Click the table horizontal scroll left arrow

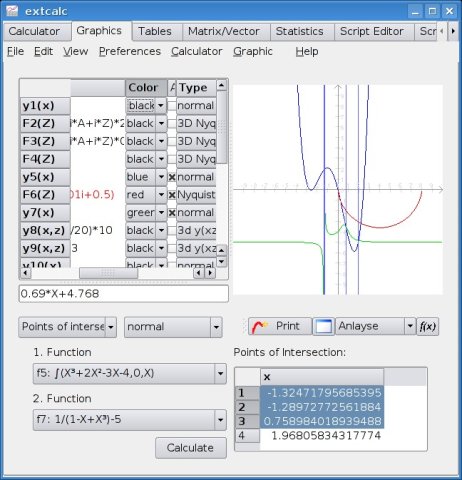(25, 273)
